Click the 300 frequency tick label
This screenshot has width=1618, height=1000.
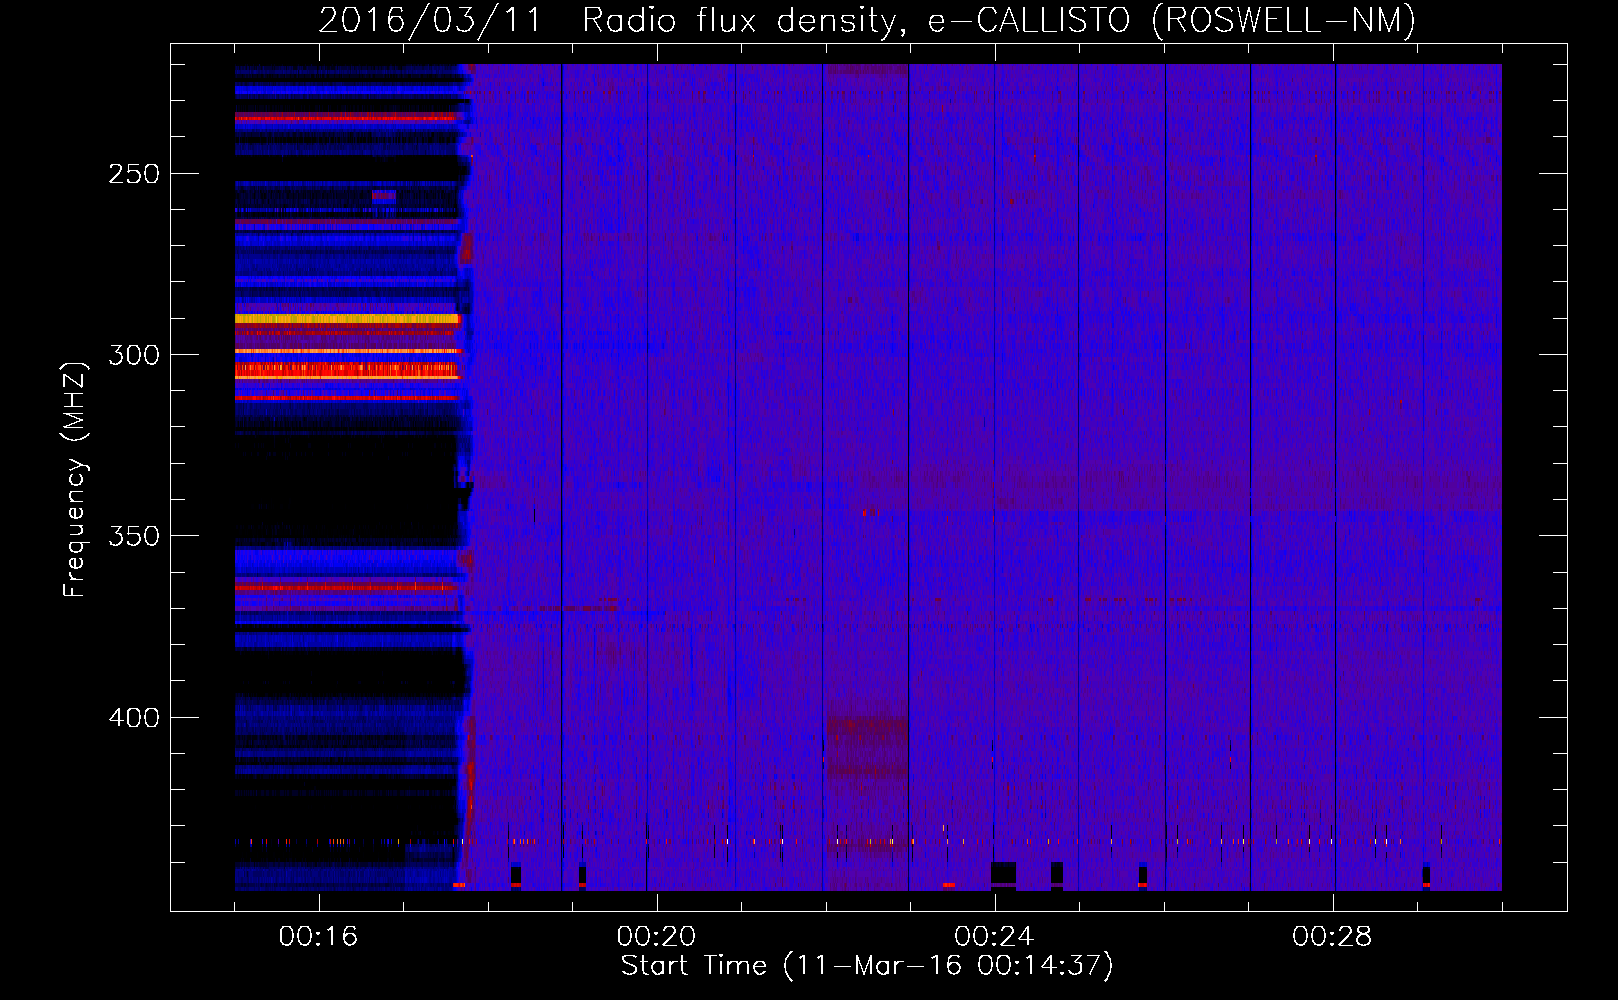pyautogui.click(x=134, y=355)
